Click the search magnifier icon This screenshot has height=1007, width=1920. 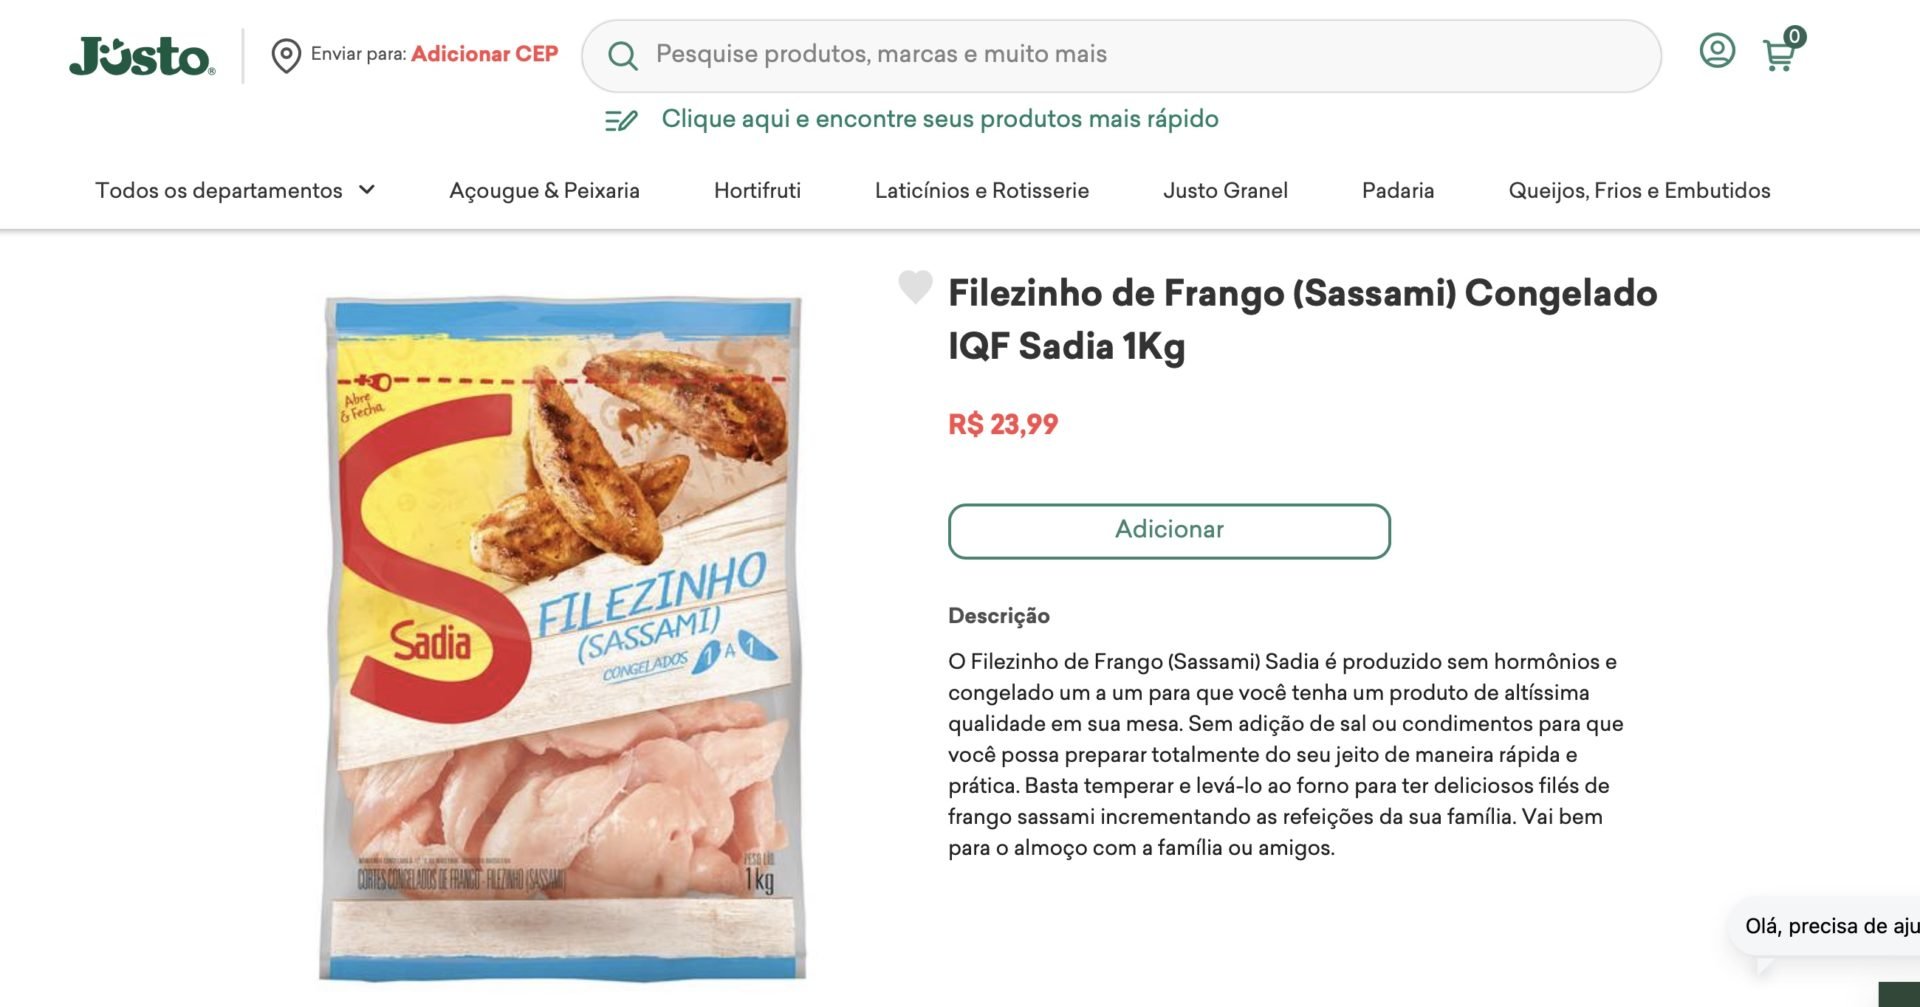622,56
